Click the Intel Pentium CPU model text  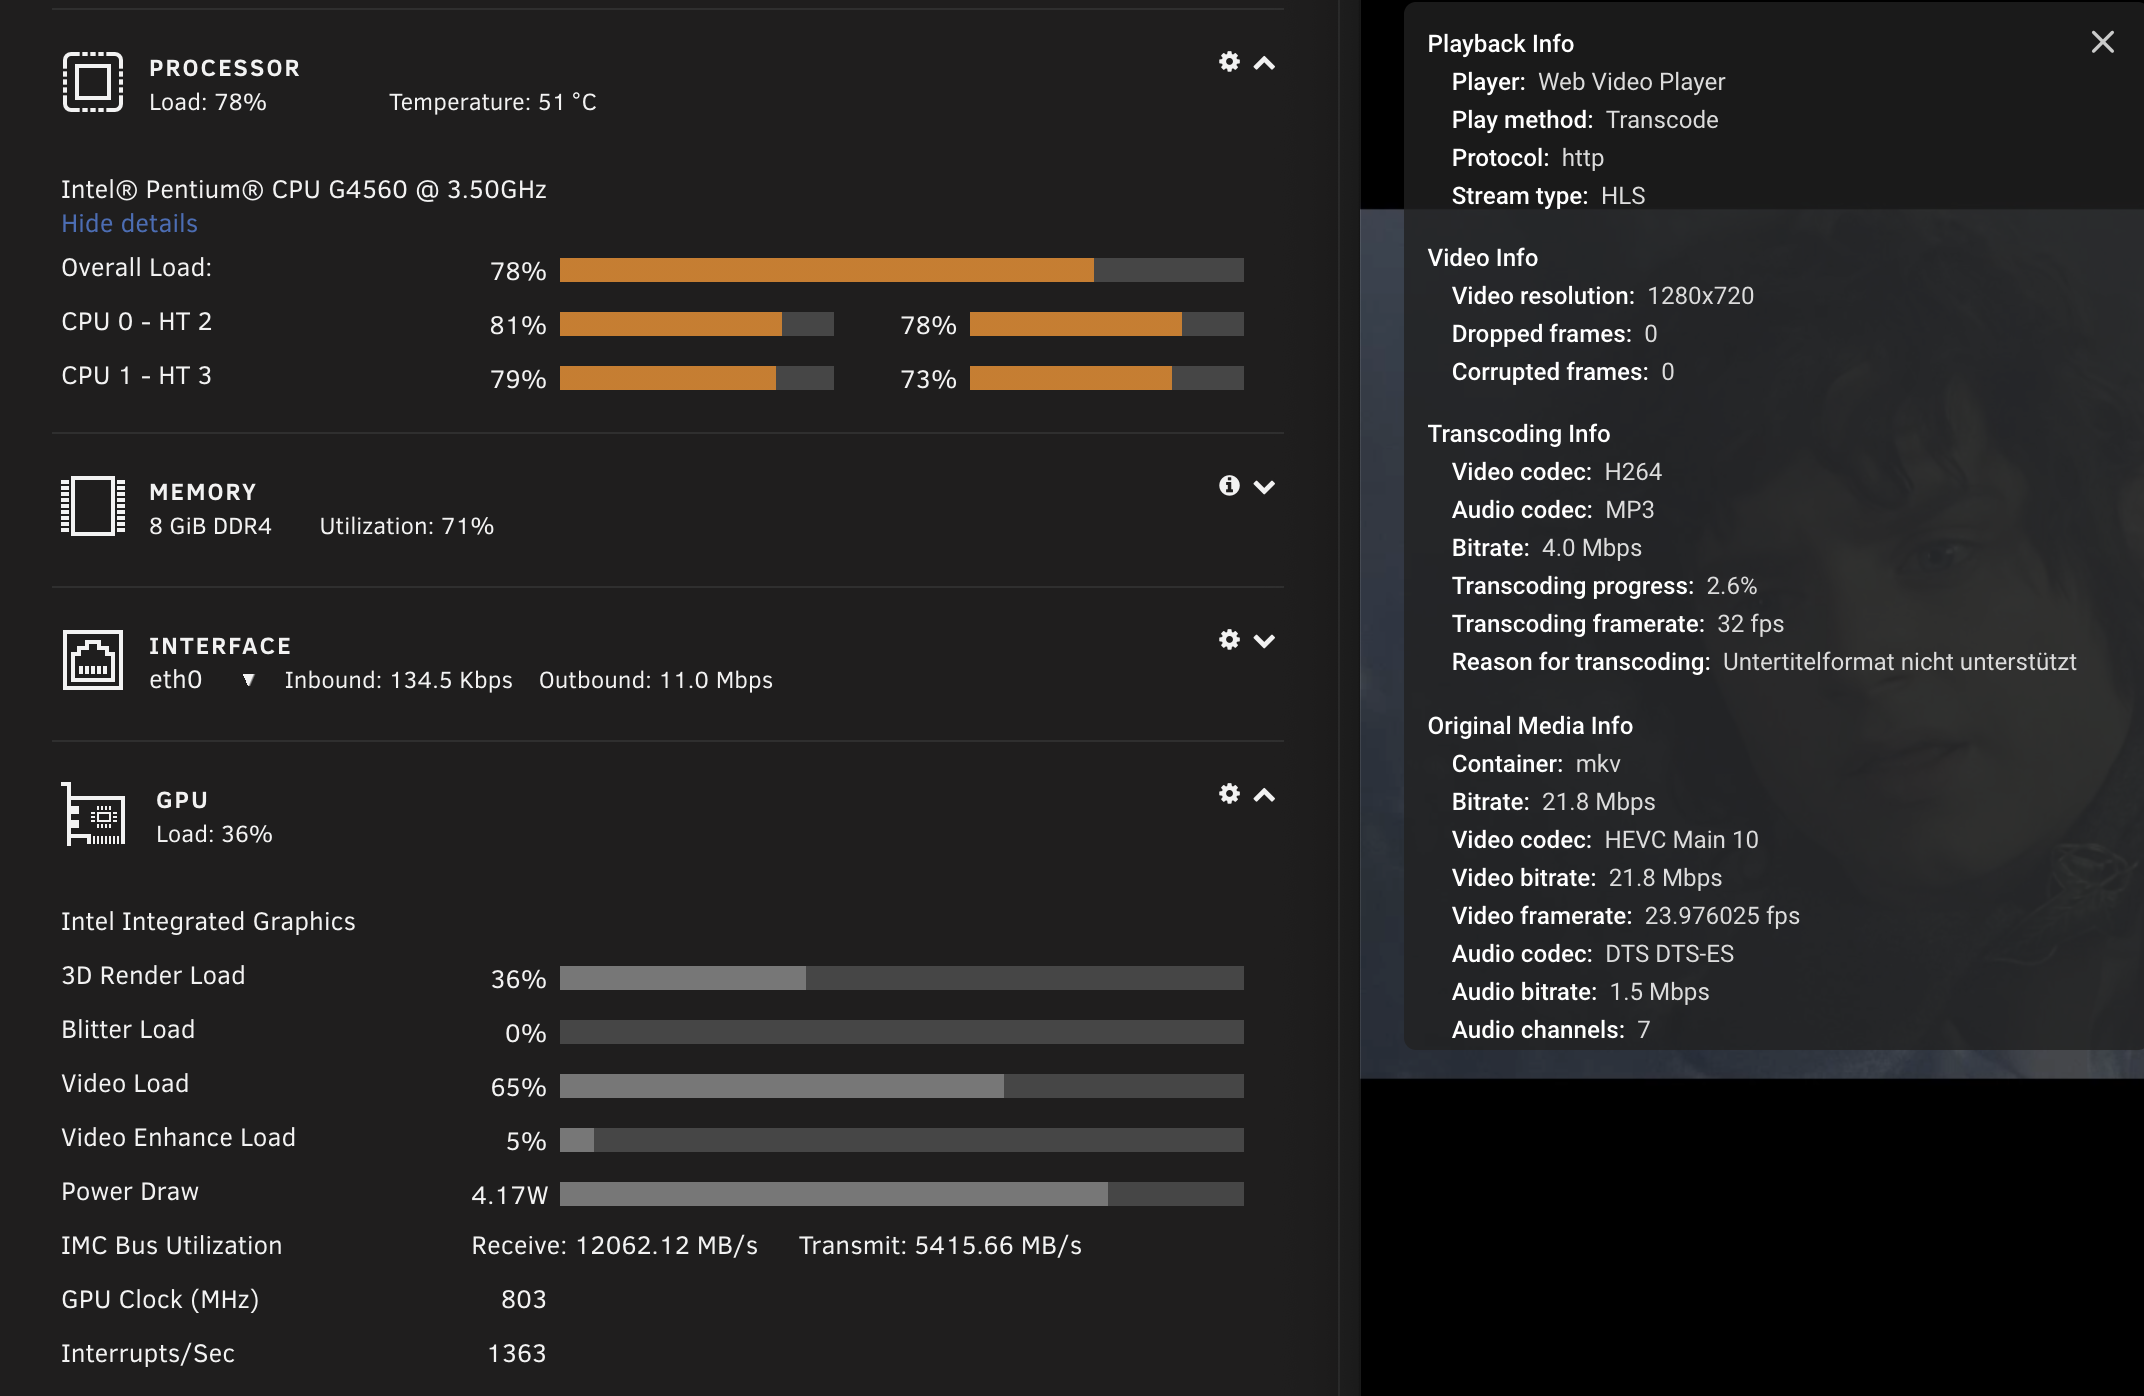click(304, 190)
